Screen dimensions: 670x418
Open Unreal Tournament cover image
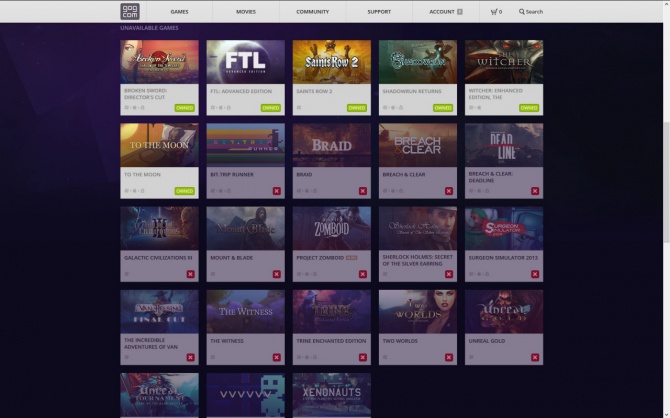pos(159,395)
